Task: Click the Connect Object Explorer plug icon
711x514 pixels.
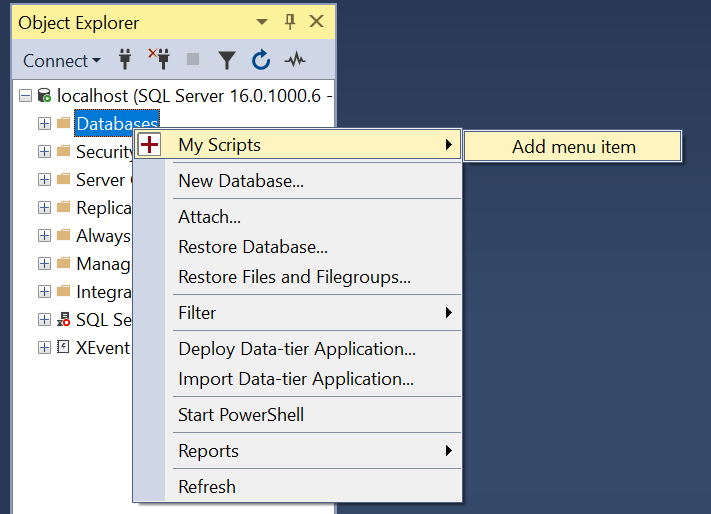Action: pyautogui.click(x=125, y=59)
